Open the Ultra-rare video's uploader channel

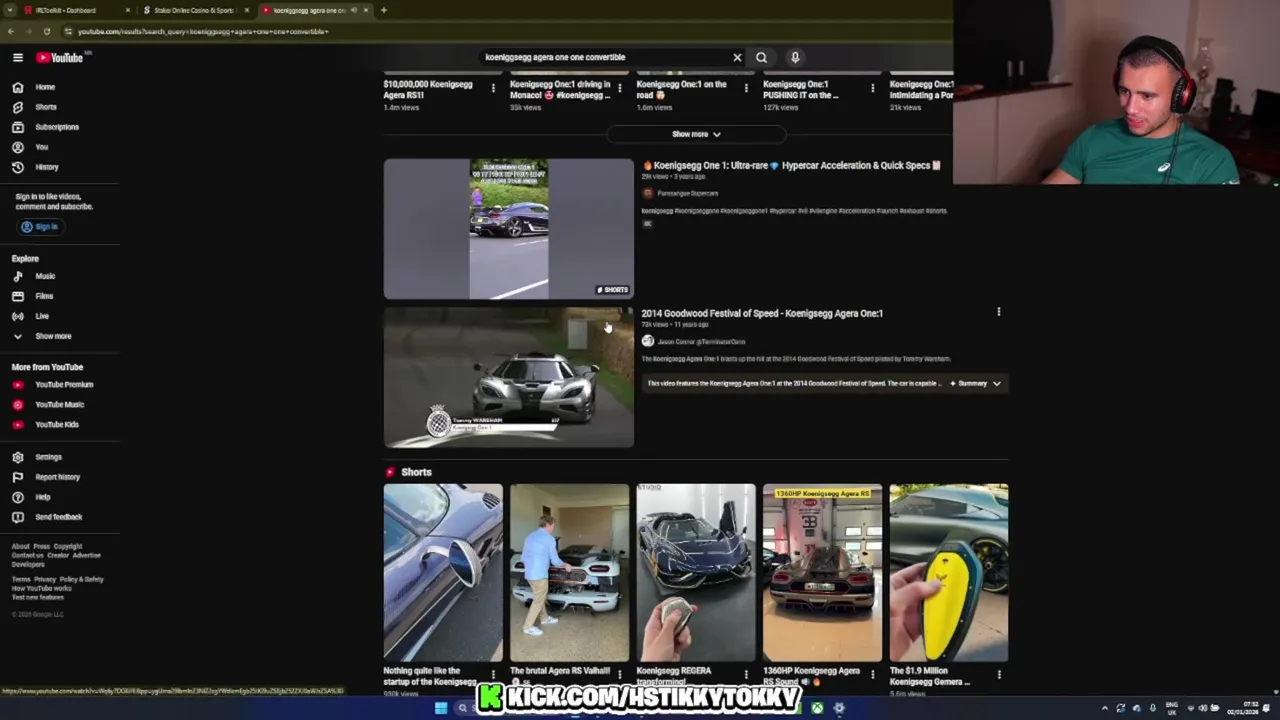(x=687, y=193)
